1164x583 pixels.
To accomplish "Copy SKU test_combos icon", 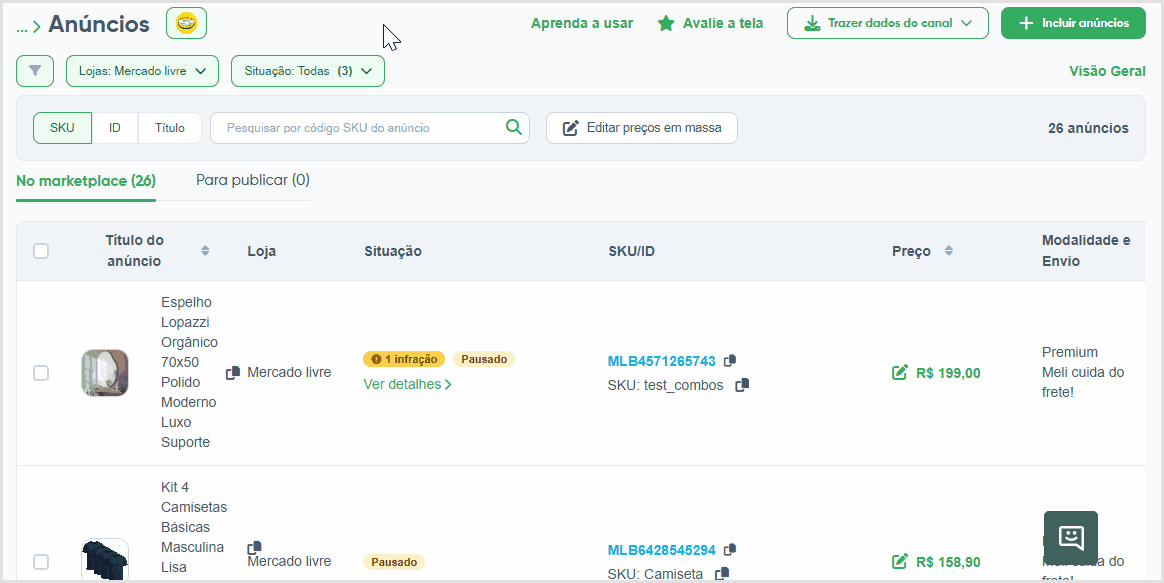I will click(742, 385).
